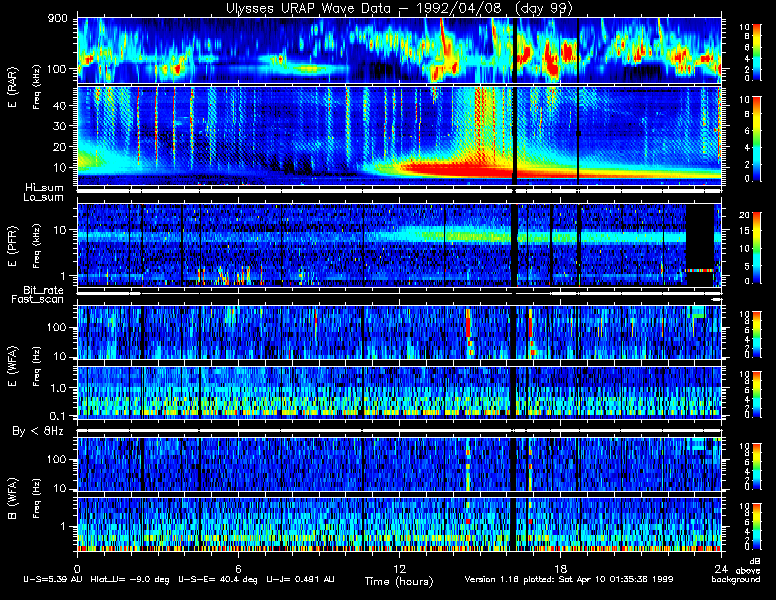The image size is (776, 600).
Task: Select the 'Hi_sum' status label
Action: pos(45,188)
